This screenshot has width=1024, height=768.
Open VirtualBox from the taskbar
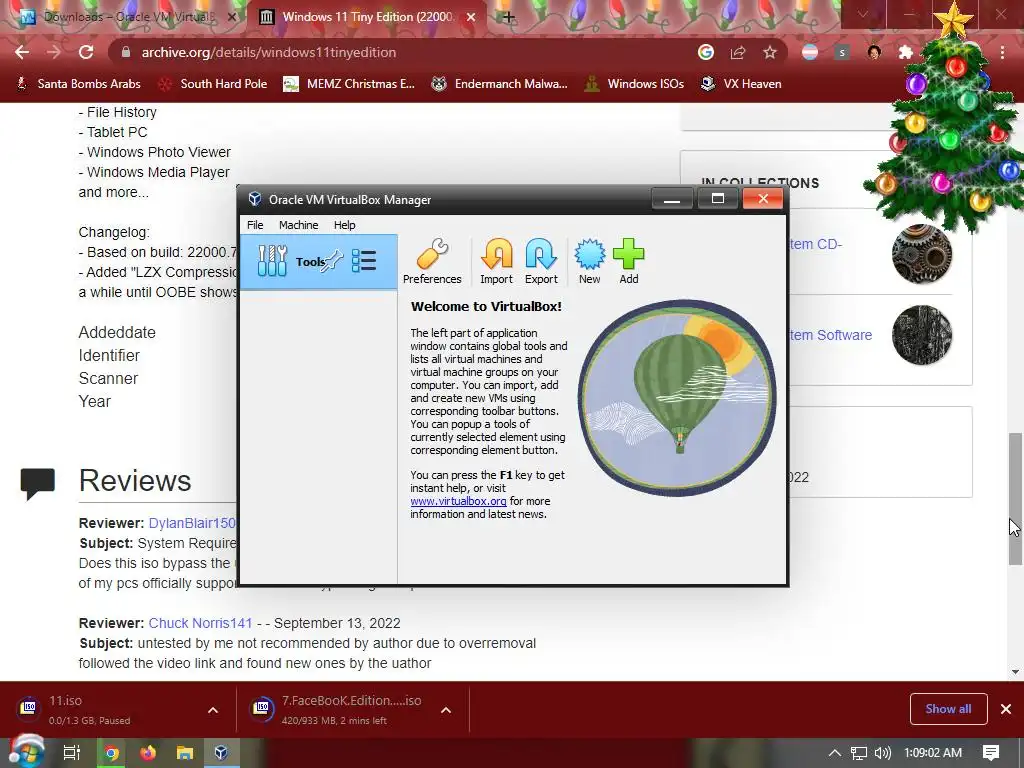(221, 754)
